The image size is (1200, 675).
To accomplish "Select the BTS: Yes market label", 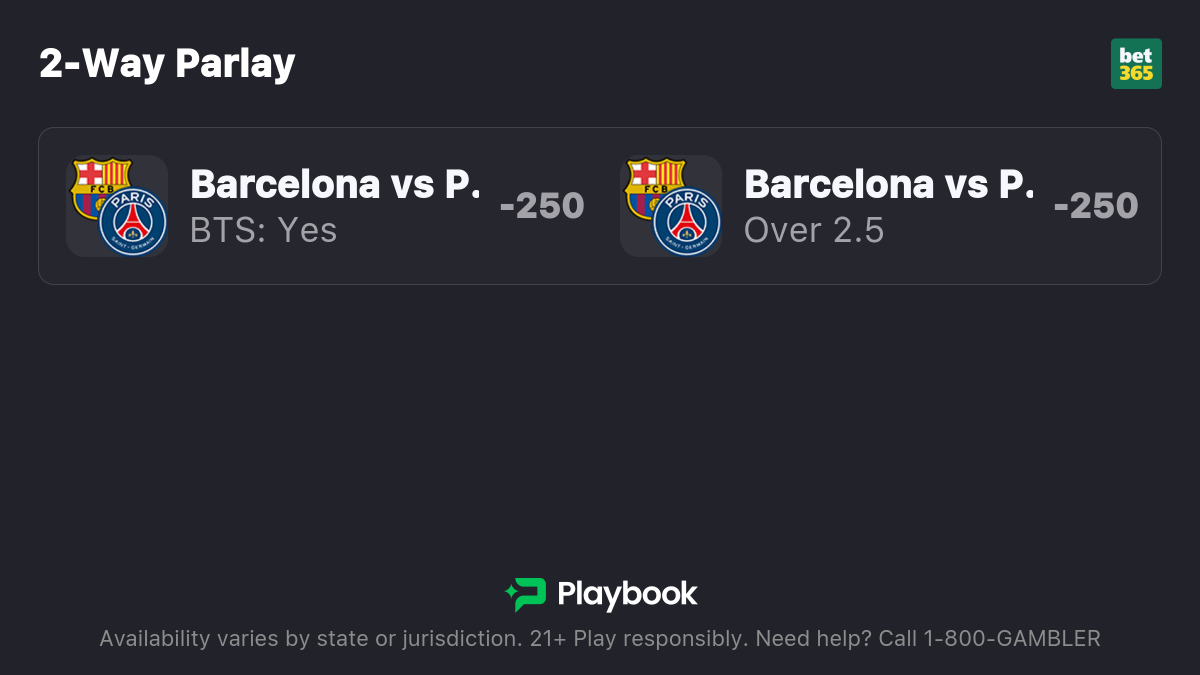I will coord(264,230).
